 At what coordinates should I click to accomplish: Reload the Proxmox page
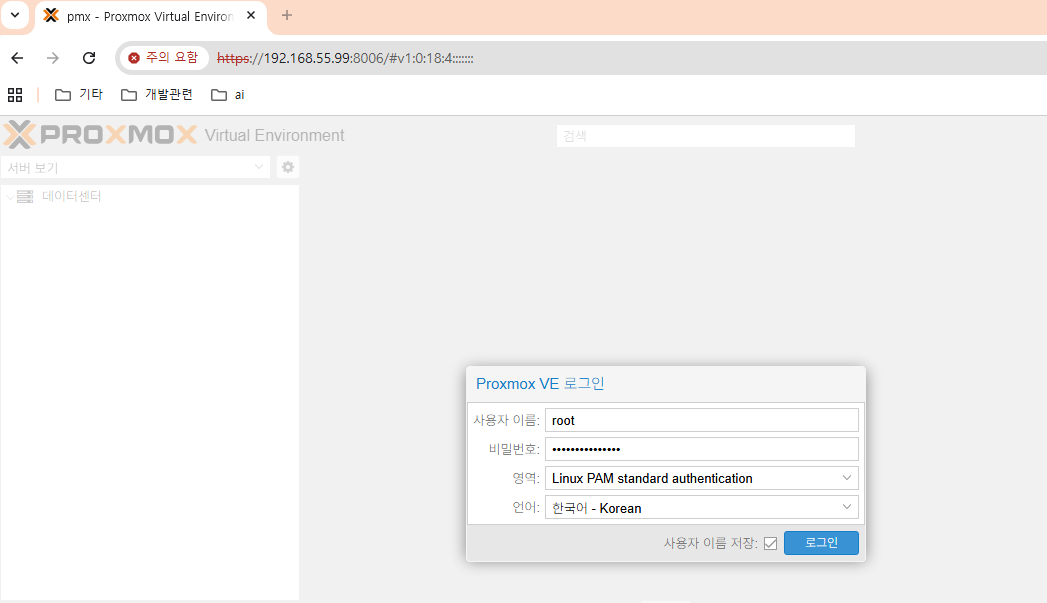point(89,58)
